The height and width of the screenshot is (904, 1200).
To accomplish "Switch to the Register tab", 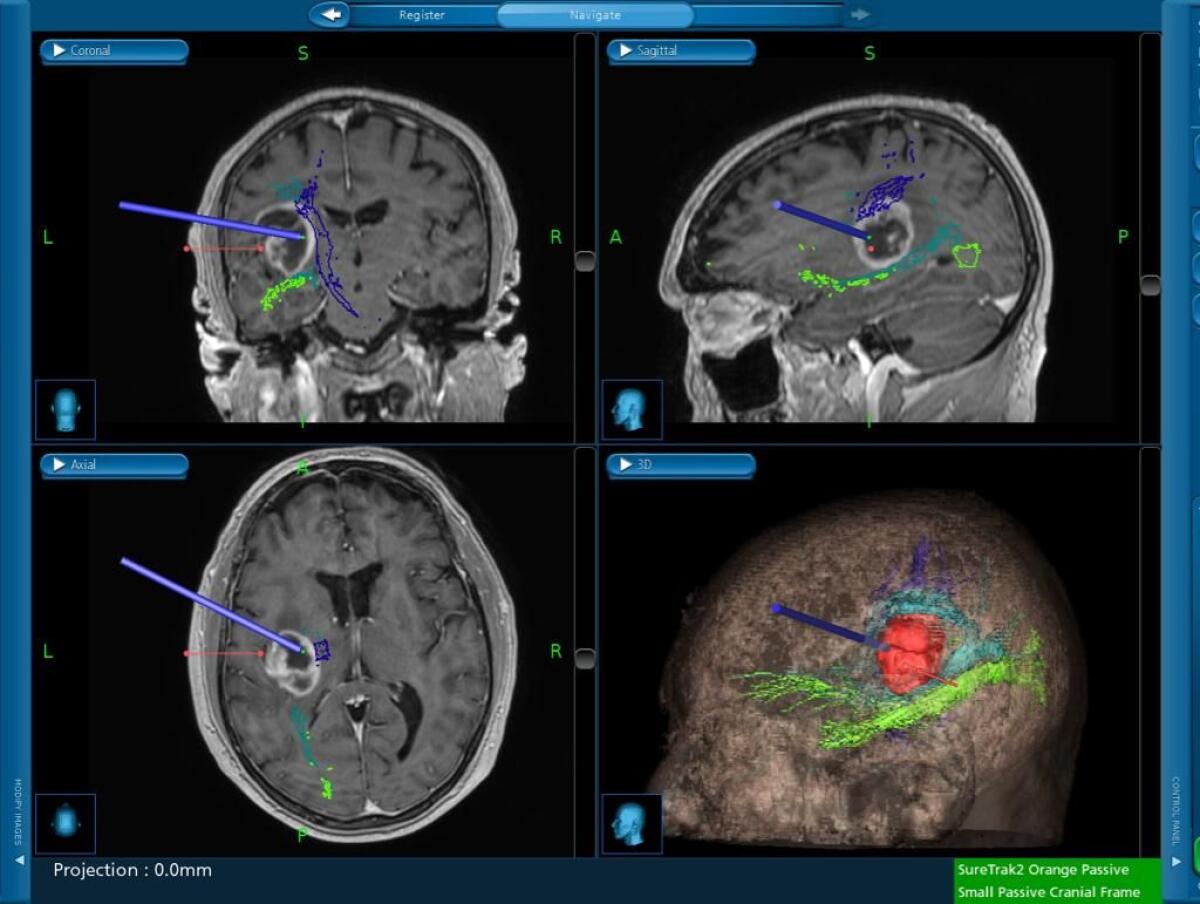I will tap(422, 15).
